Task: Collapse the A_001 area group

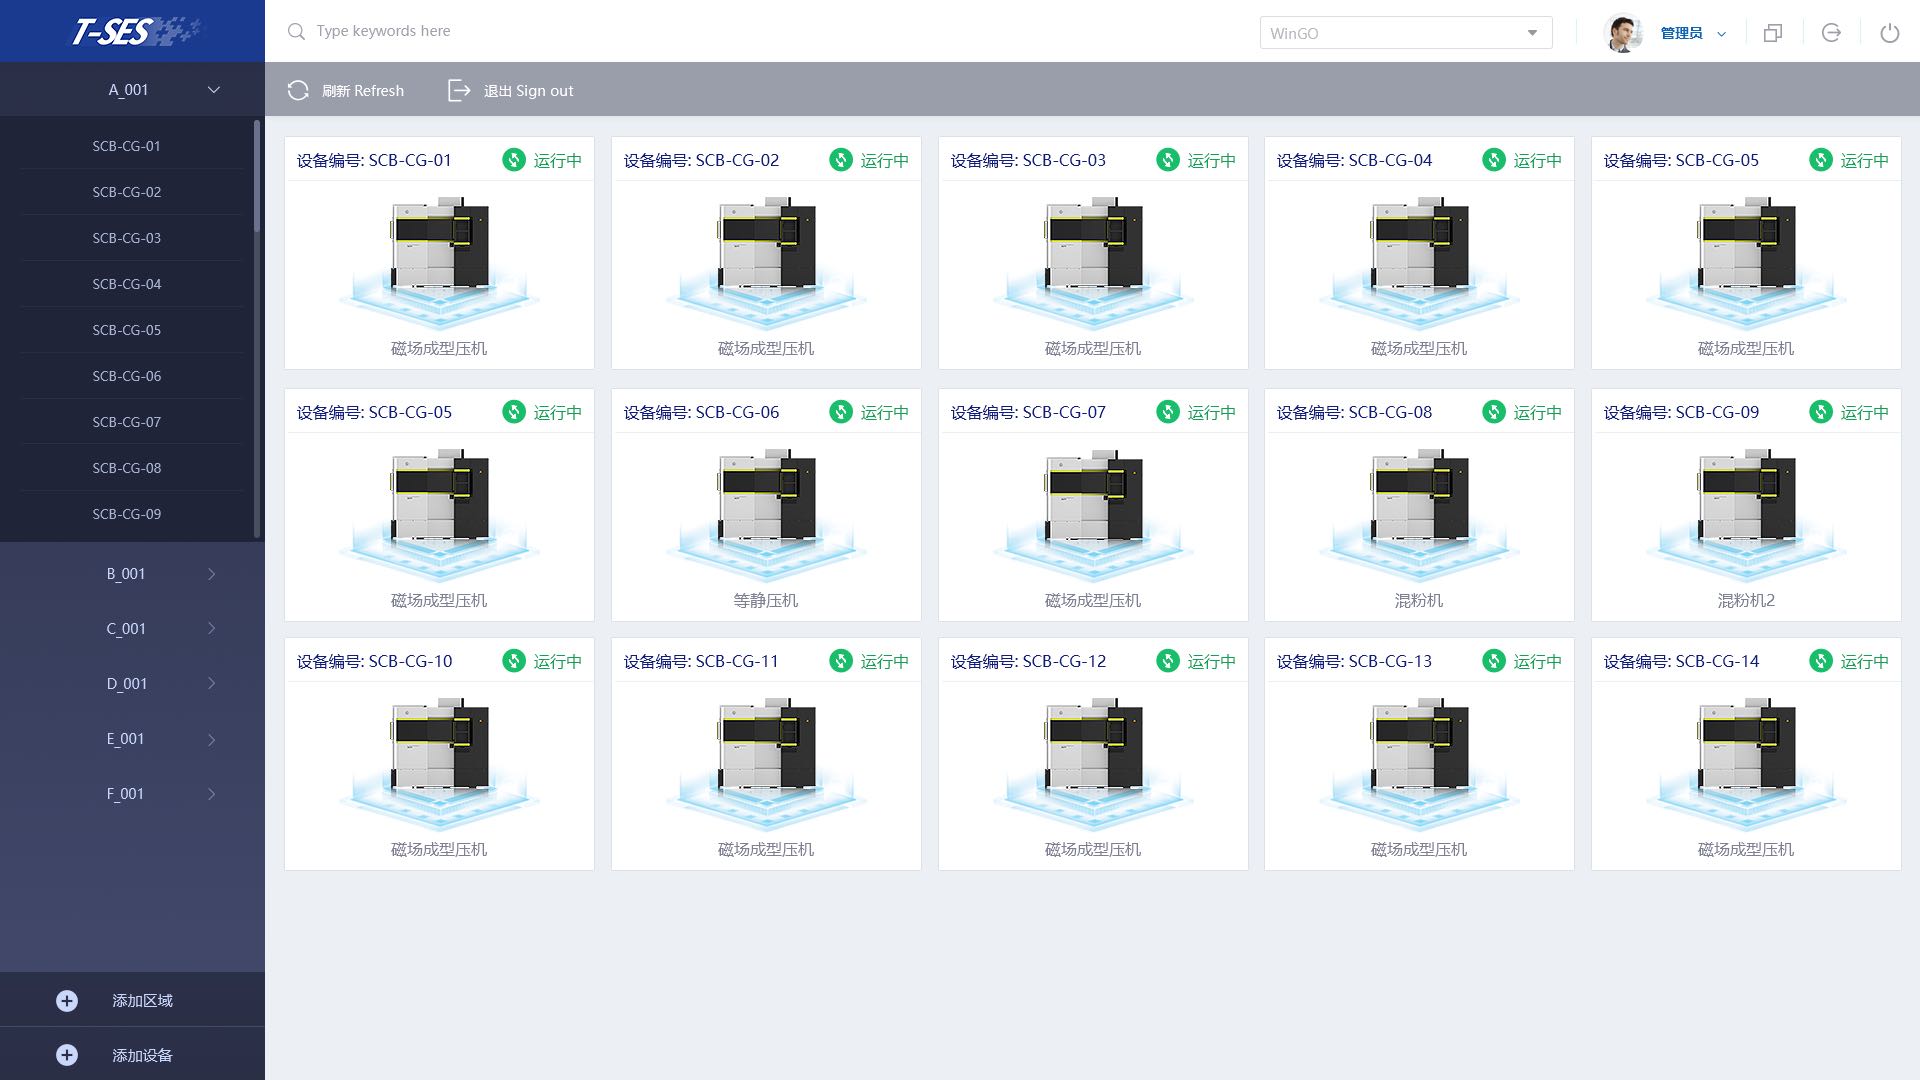Action: (213, 90)
